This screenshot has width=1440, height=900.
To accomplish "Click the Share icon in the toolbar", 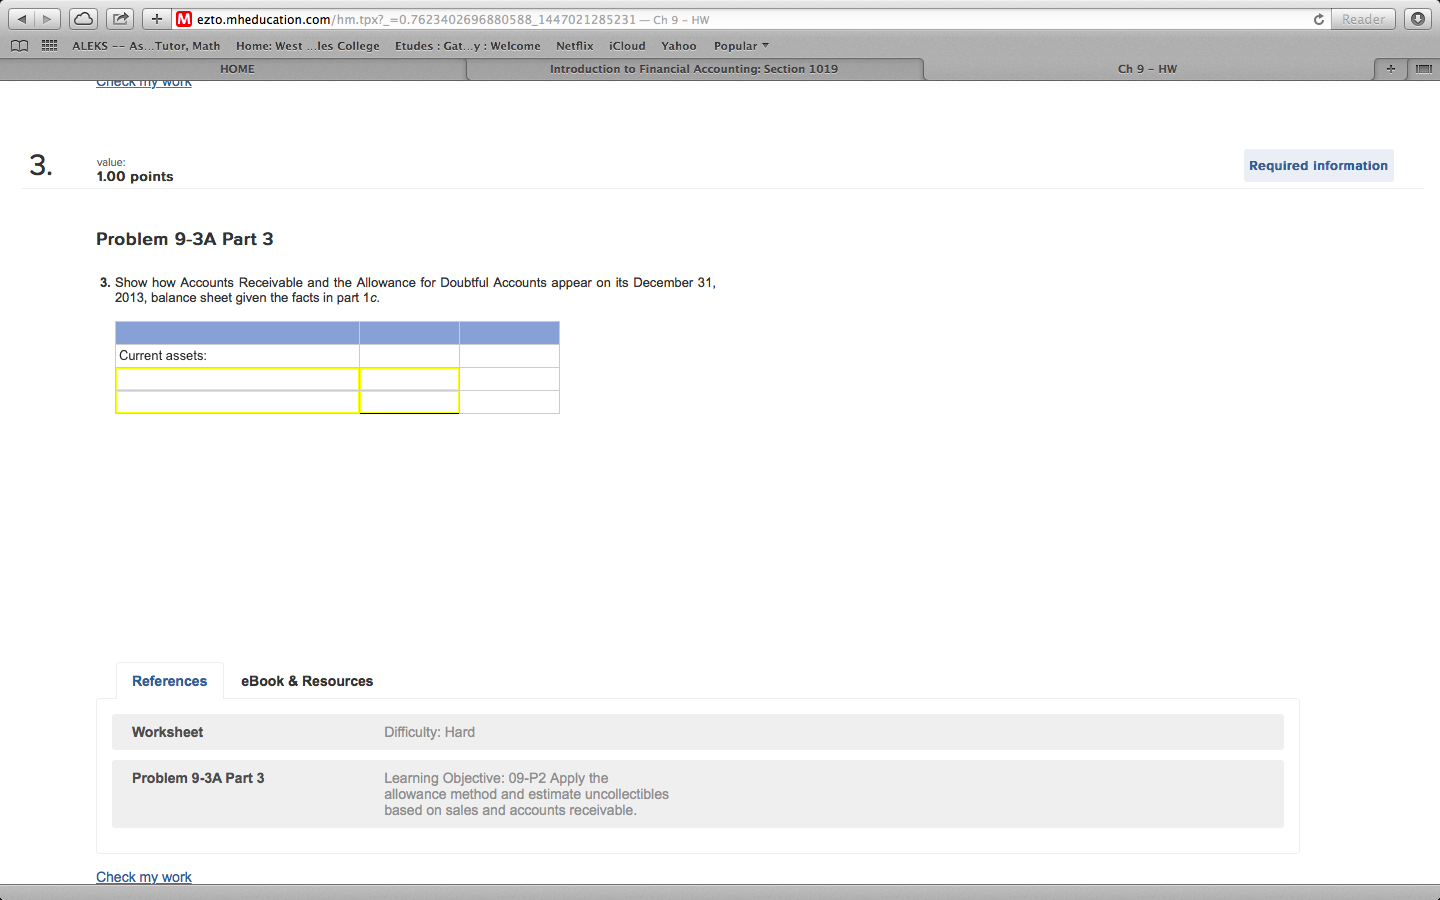I will [x=120, y=19].
